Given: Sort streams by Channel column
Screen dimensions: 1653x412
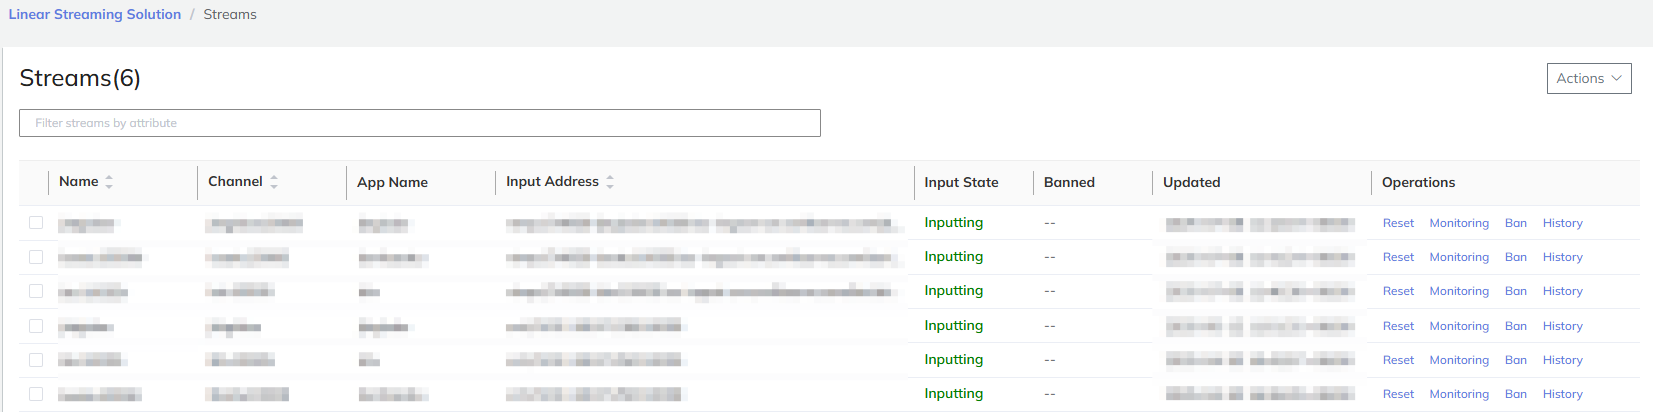Looking at the screenshot, I should tap(273, 182).
